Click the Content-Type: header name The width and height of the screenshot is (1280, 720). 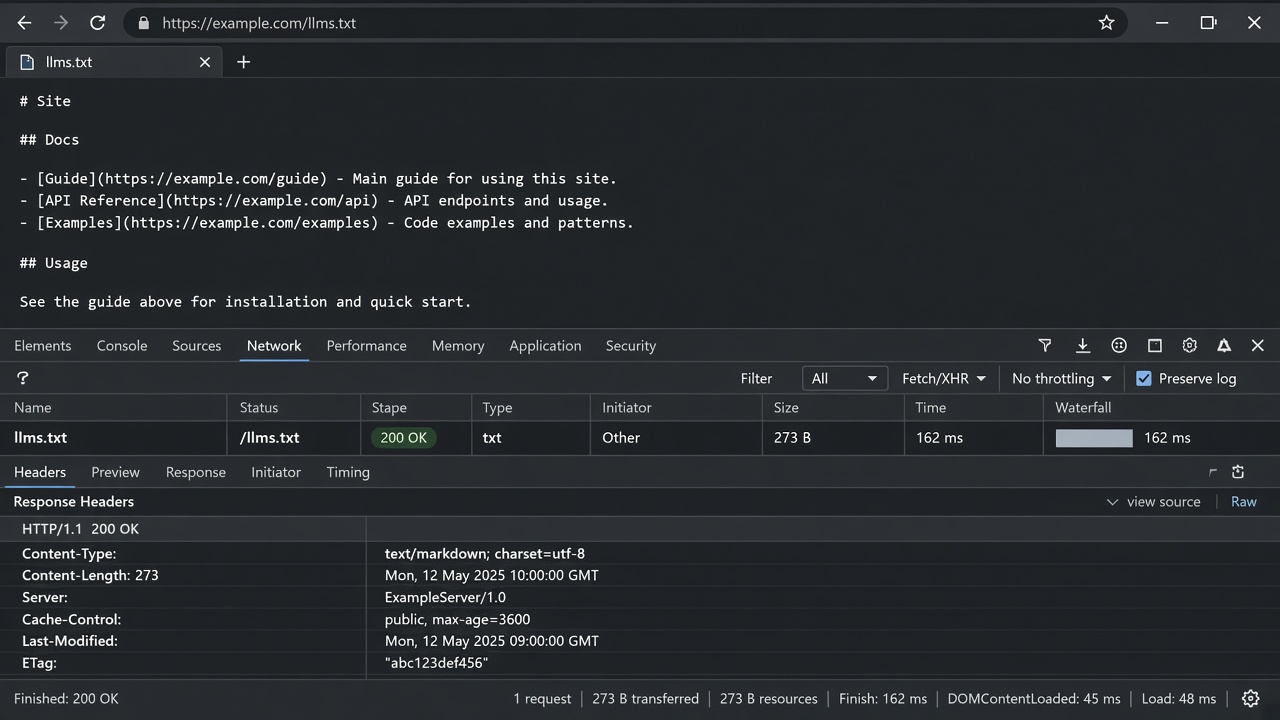pos(69,553)
